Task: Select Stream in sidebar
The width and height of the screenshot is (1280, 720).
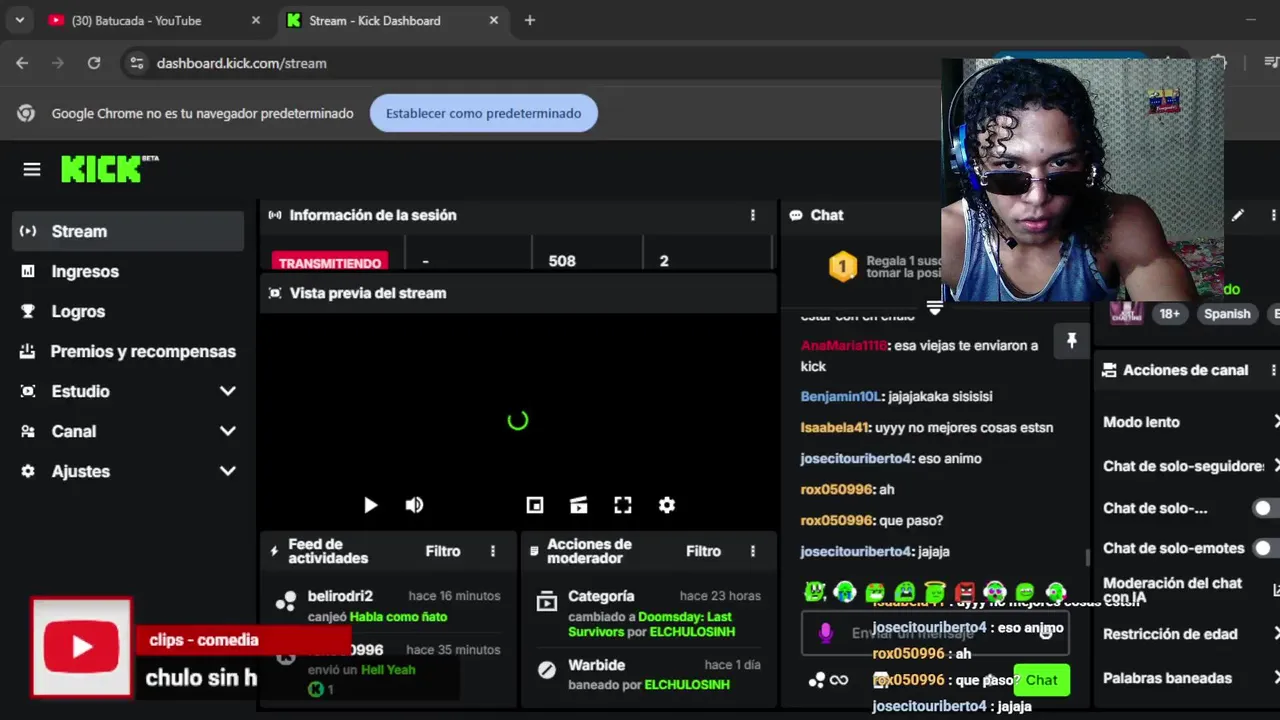Action: [128, 231]
